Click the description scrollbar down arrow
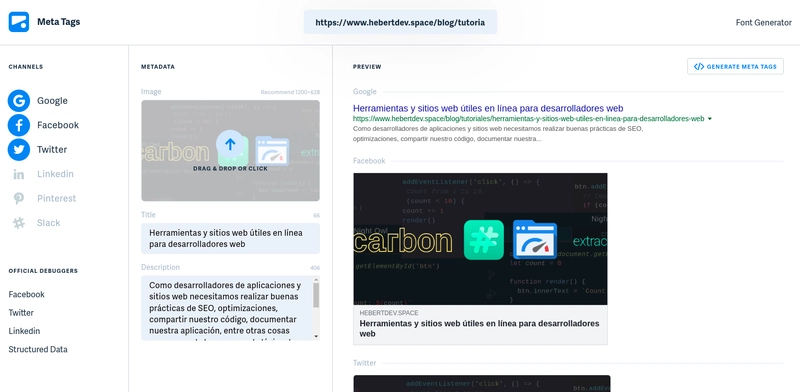 pyautogui.click(x=316, y=336)
